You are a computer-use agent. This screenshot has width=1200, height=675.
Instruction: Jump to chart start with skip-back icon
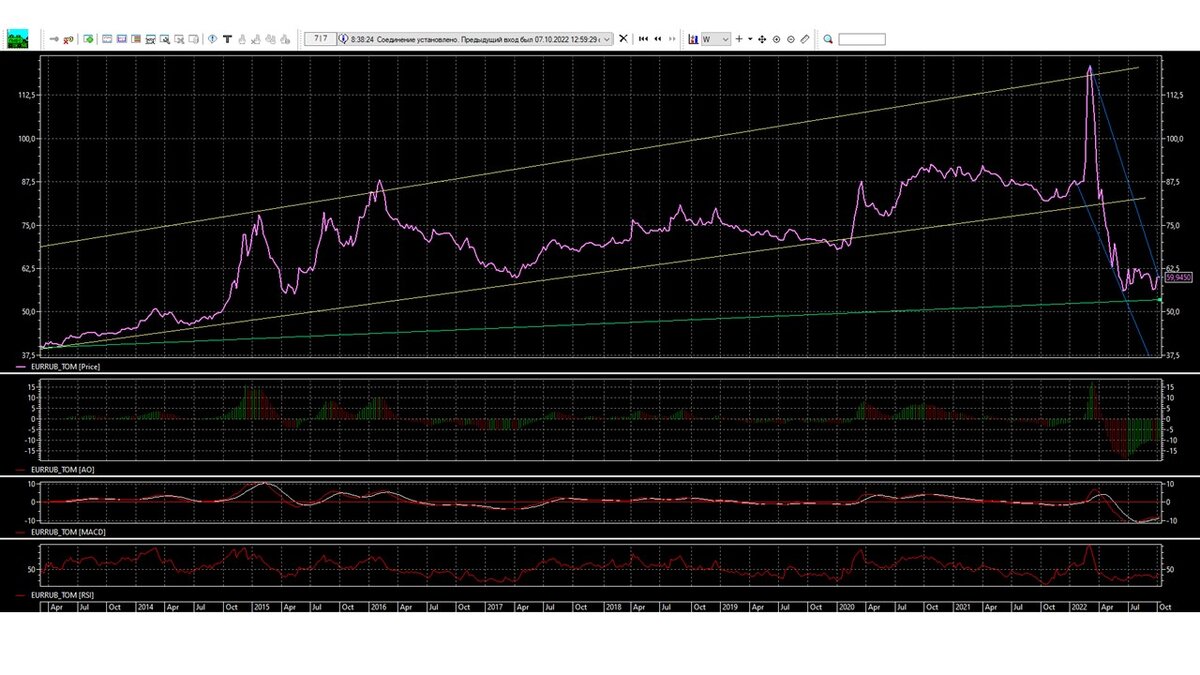click(x=643, y=39)
